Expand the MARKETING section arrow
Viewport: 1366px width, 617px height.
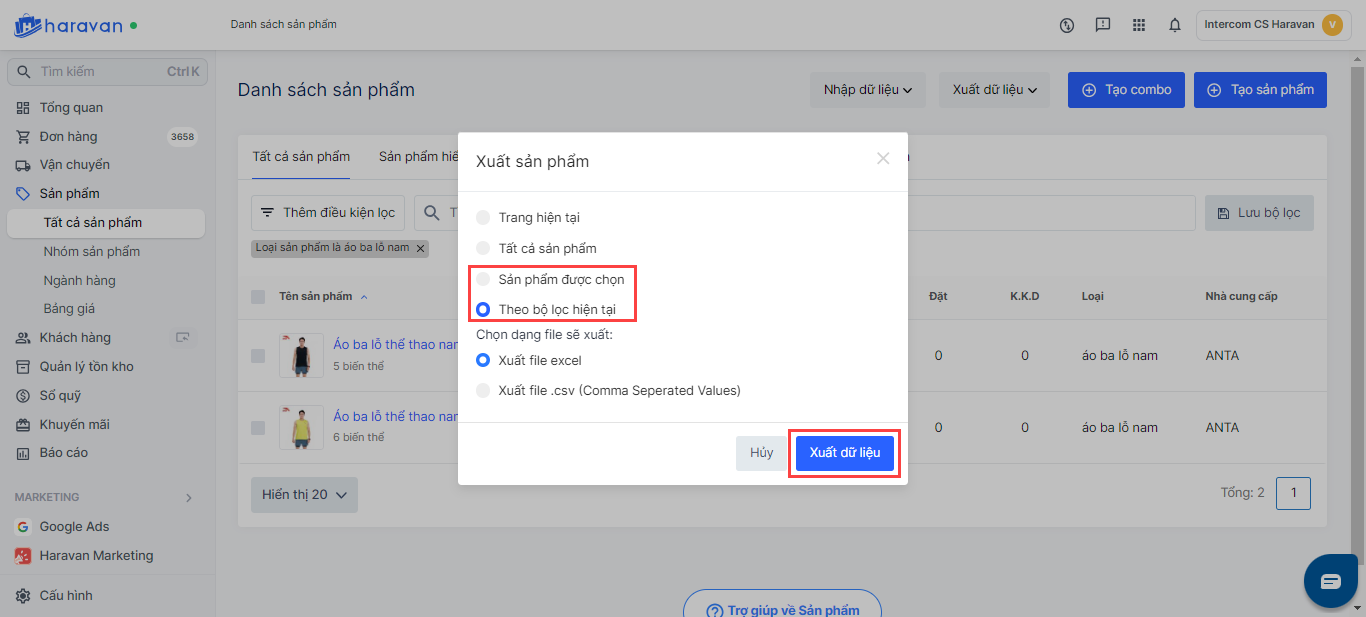(189, 498)
